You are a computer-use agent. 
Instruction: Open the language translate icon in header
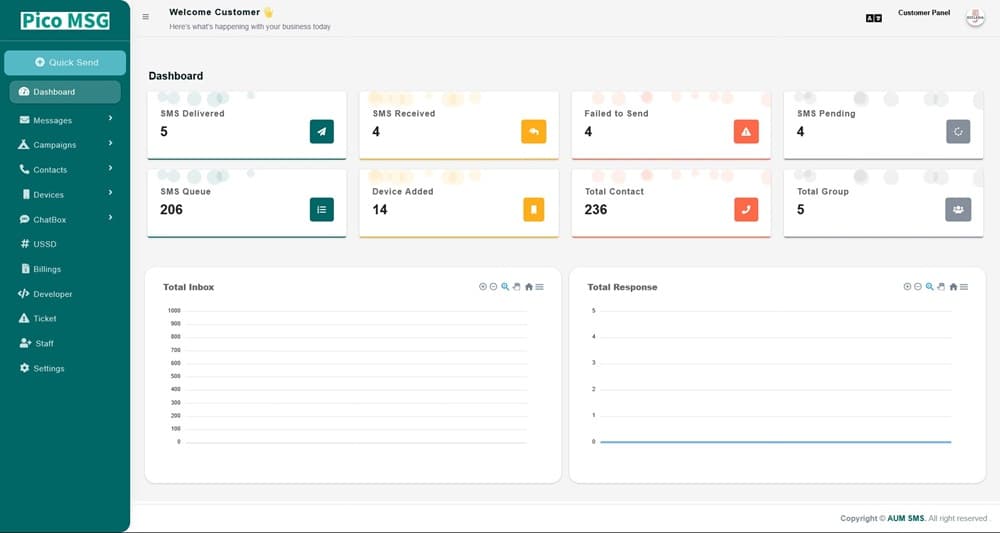pos(873,18)
